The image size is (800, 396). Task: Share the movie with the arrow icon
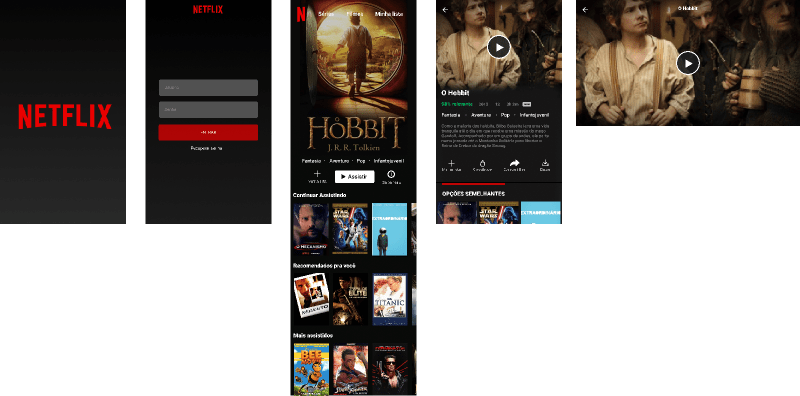tap(514, 163)
